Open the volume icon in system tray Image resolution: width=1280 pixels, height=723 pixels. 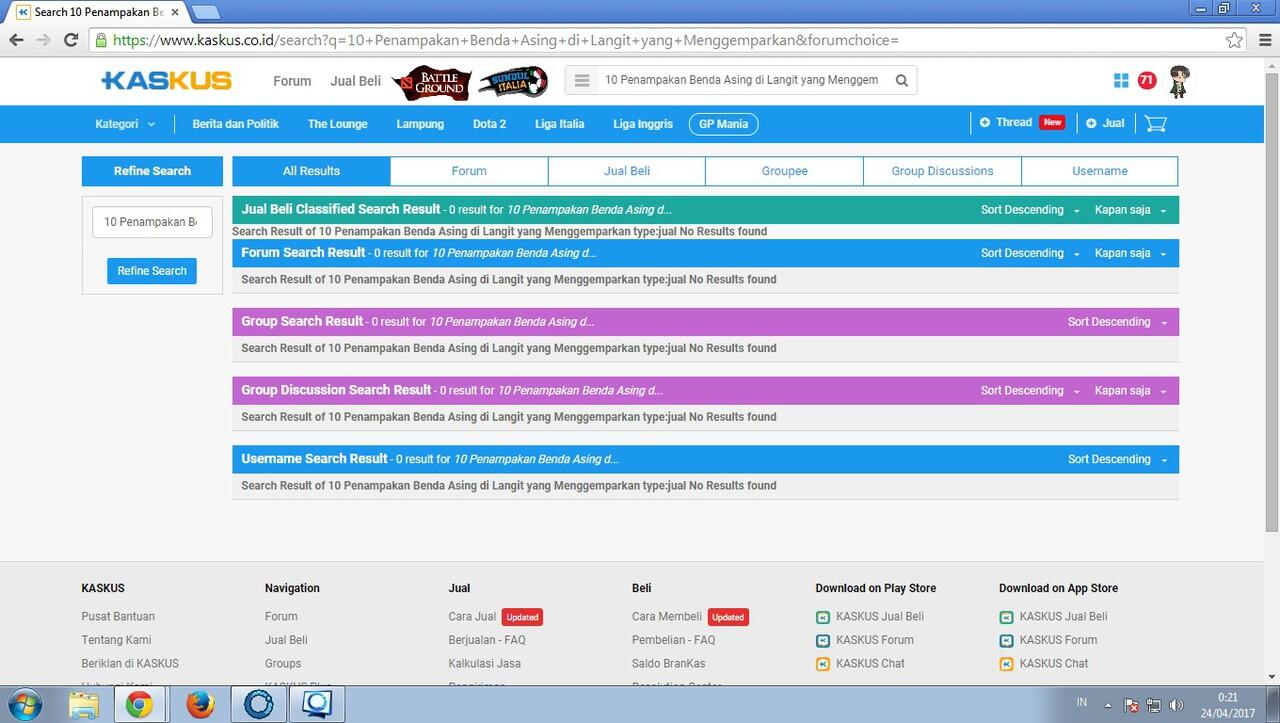pyautogui.click(x=1176, y=705)
